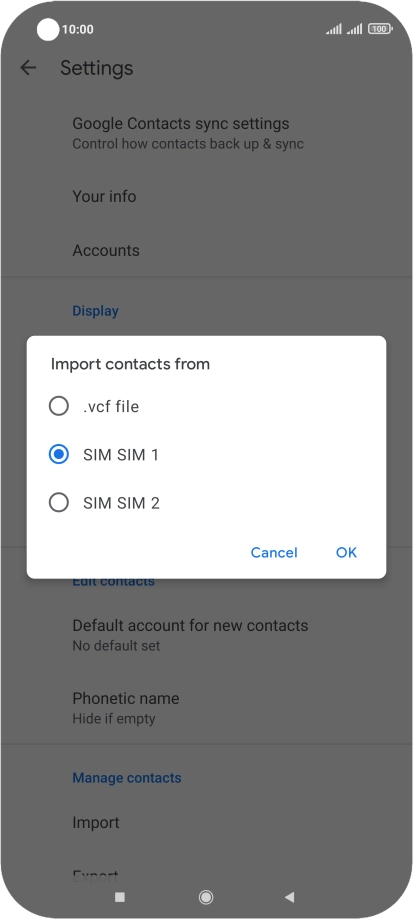
Task: Open Your info settings entry
Action: tap(206, 196)
